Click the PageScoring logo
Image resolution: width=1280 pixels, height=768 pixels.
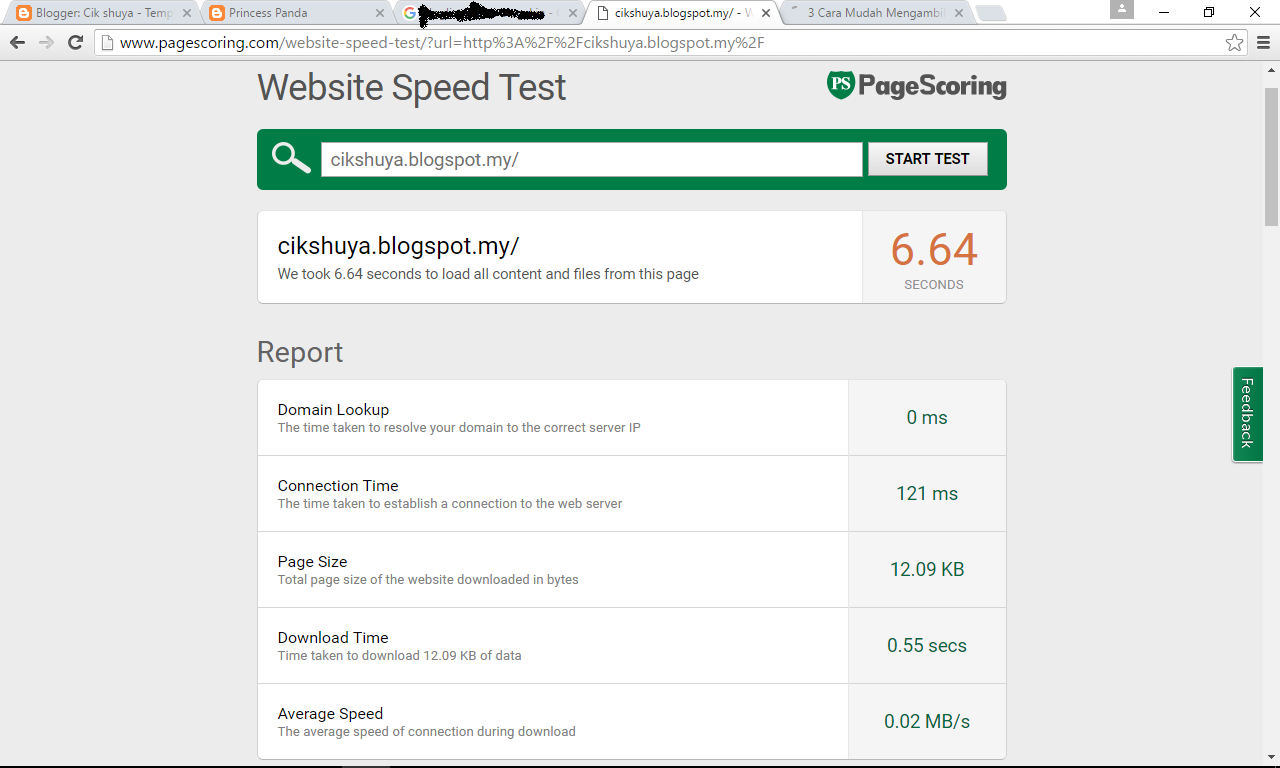pyautogui.click(x=916, y=85)
